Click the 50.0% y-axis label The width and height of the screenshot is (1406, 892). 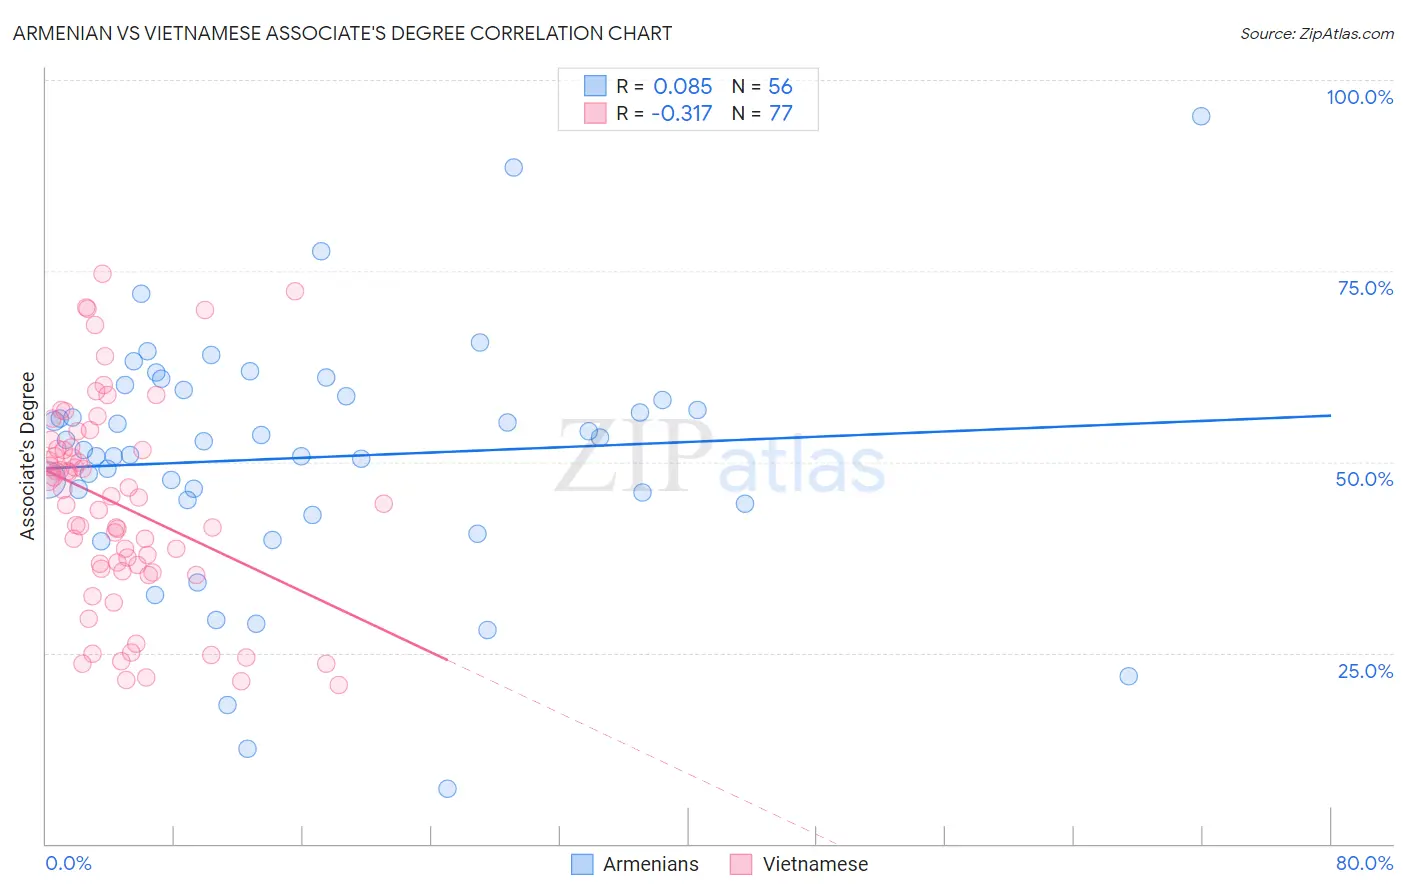(x=1364, y=479)
